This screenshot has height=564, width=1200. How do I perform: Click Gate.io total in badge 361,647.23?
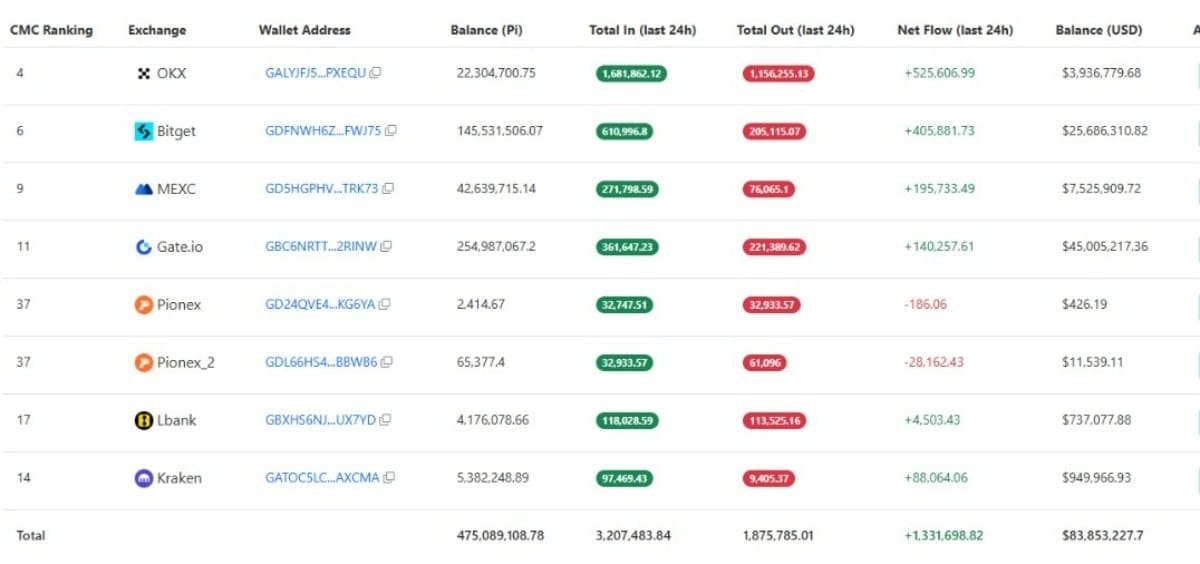coord(628,247)
